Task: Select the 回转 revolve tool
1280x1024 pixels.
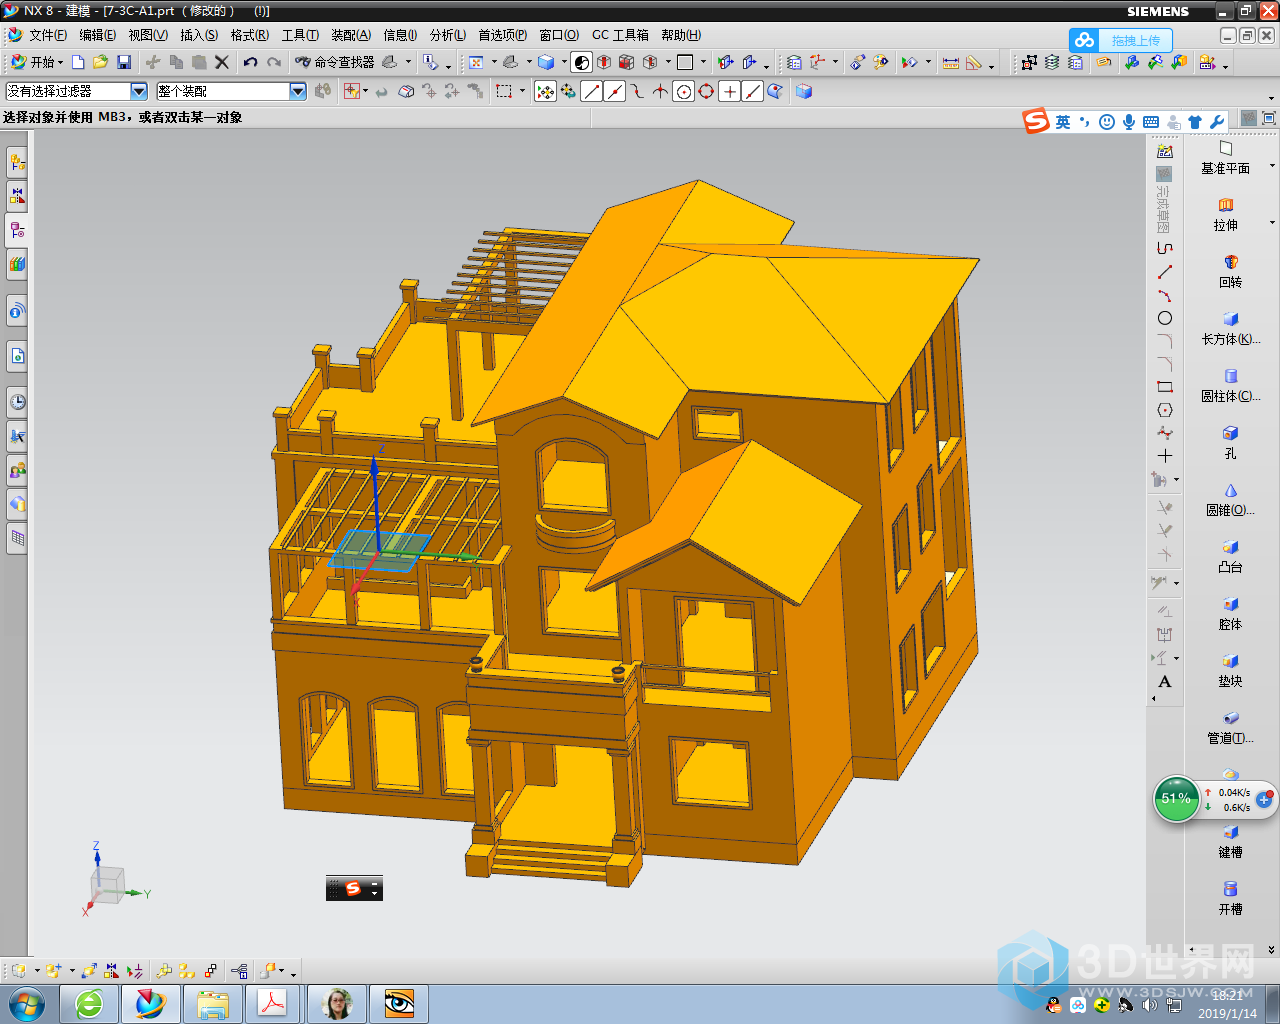Action: (x=1230, y=271)
